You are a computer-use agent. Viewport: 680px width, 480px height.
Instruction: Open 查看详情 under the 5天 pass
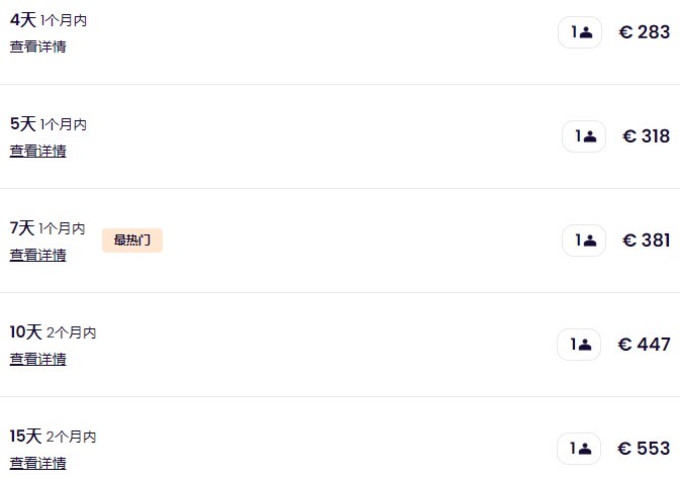tap(38, 151)
